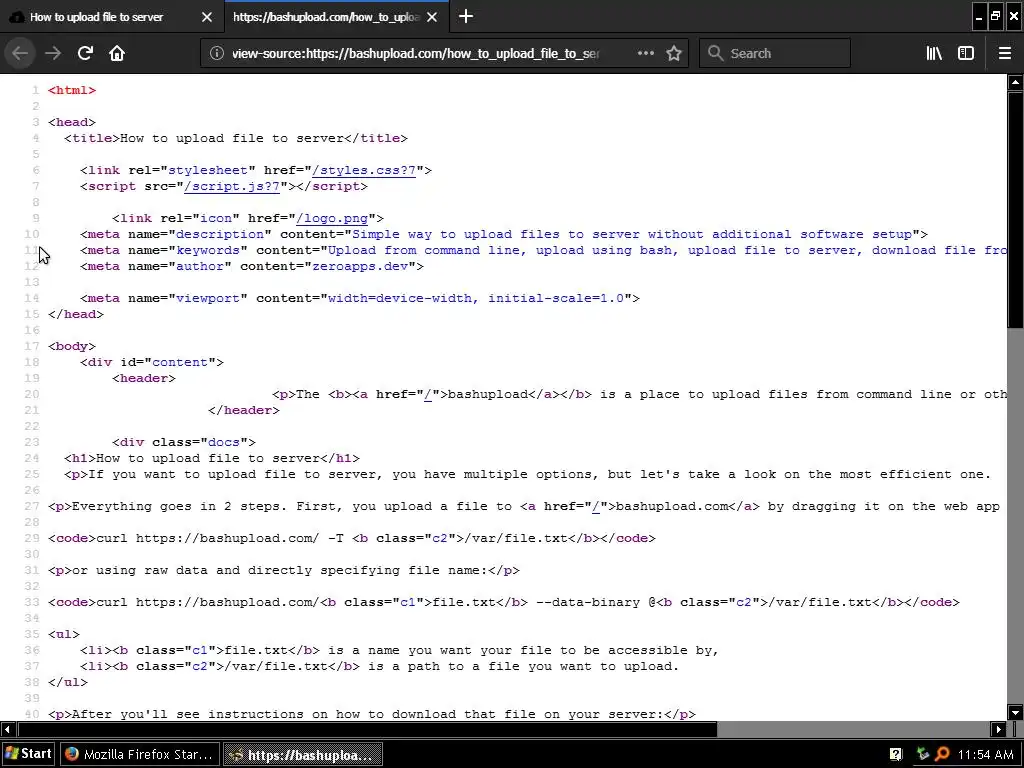
Task: Close the view-source bashupload tab
Action: coord(432,17)
